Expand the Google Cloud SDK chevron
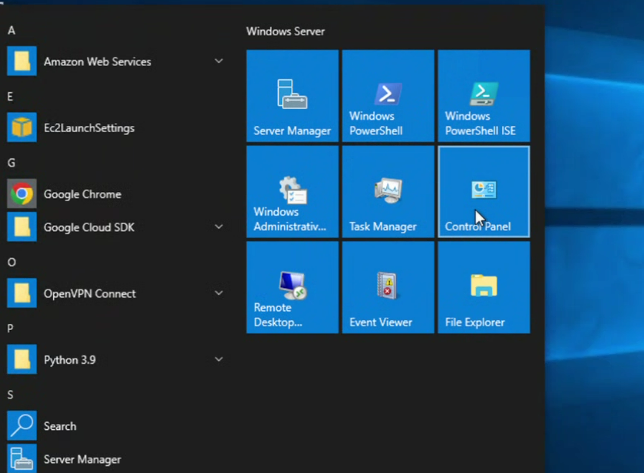 219,227
